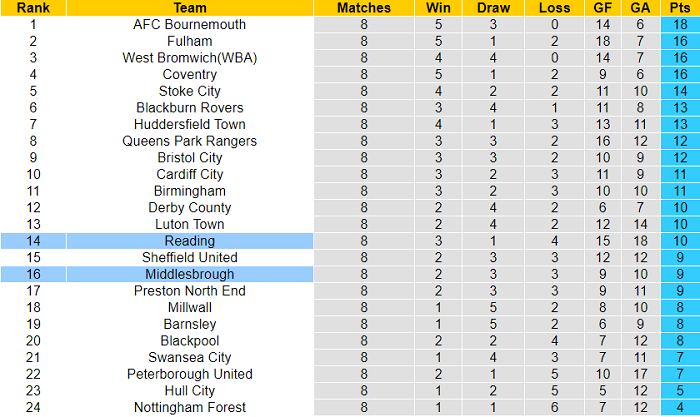The image size is (700, 417).
Task: Open West Bromwich(WBA) team entry
Action: (190, 58)
